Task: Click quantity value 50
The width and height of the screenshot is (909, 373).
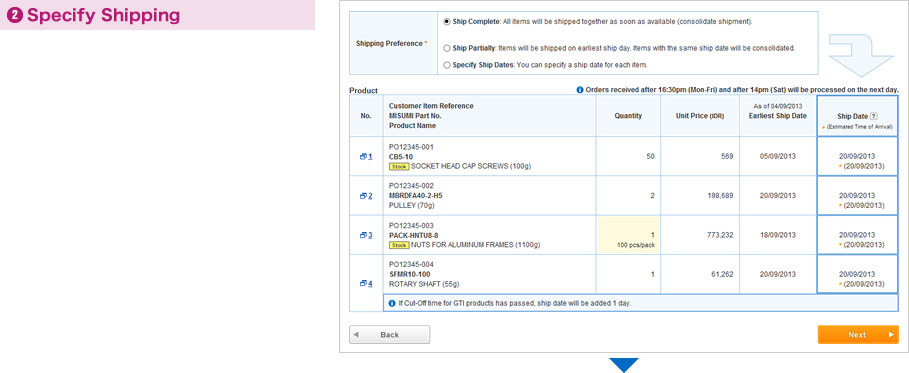Action: [x=650, y=157]
